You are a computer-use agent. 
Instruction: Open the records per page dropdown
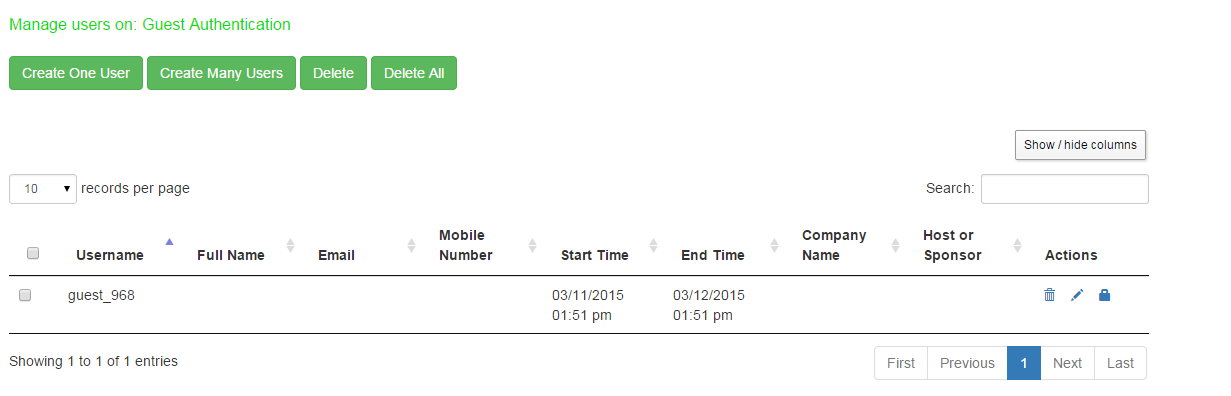tap(43, 188)
